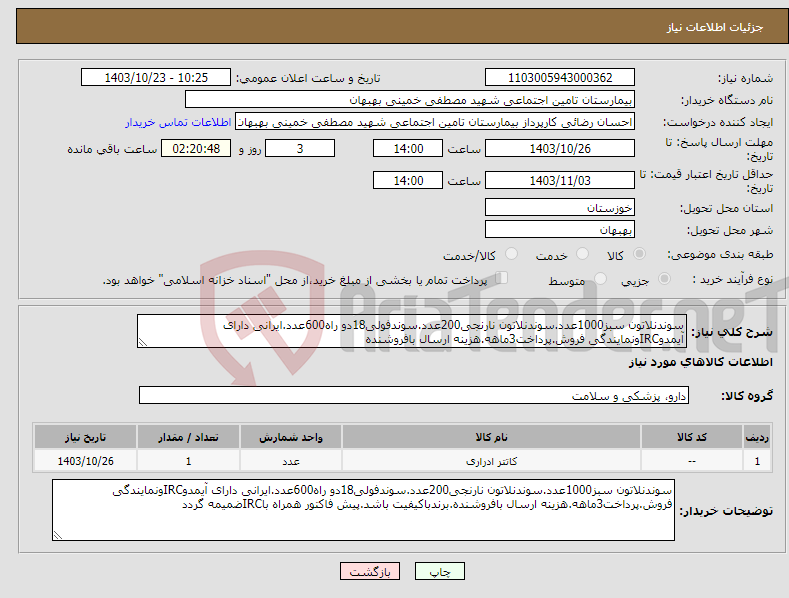Screen dimensions: 789x598
Task: Click the نام دستگاه خریدار field
Action: tap(410, 100)
